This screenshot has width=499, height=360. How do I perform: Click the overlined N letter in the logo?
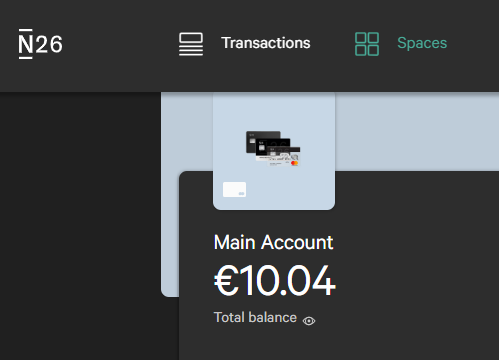tap(26, 44)
